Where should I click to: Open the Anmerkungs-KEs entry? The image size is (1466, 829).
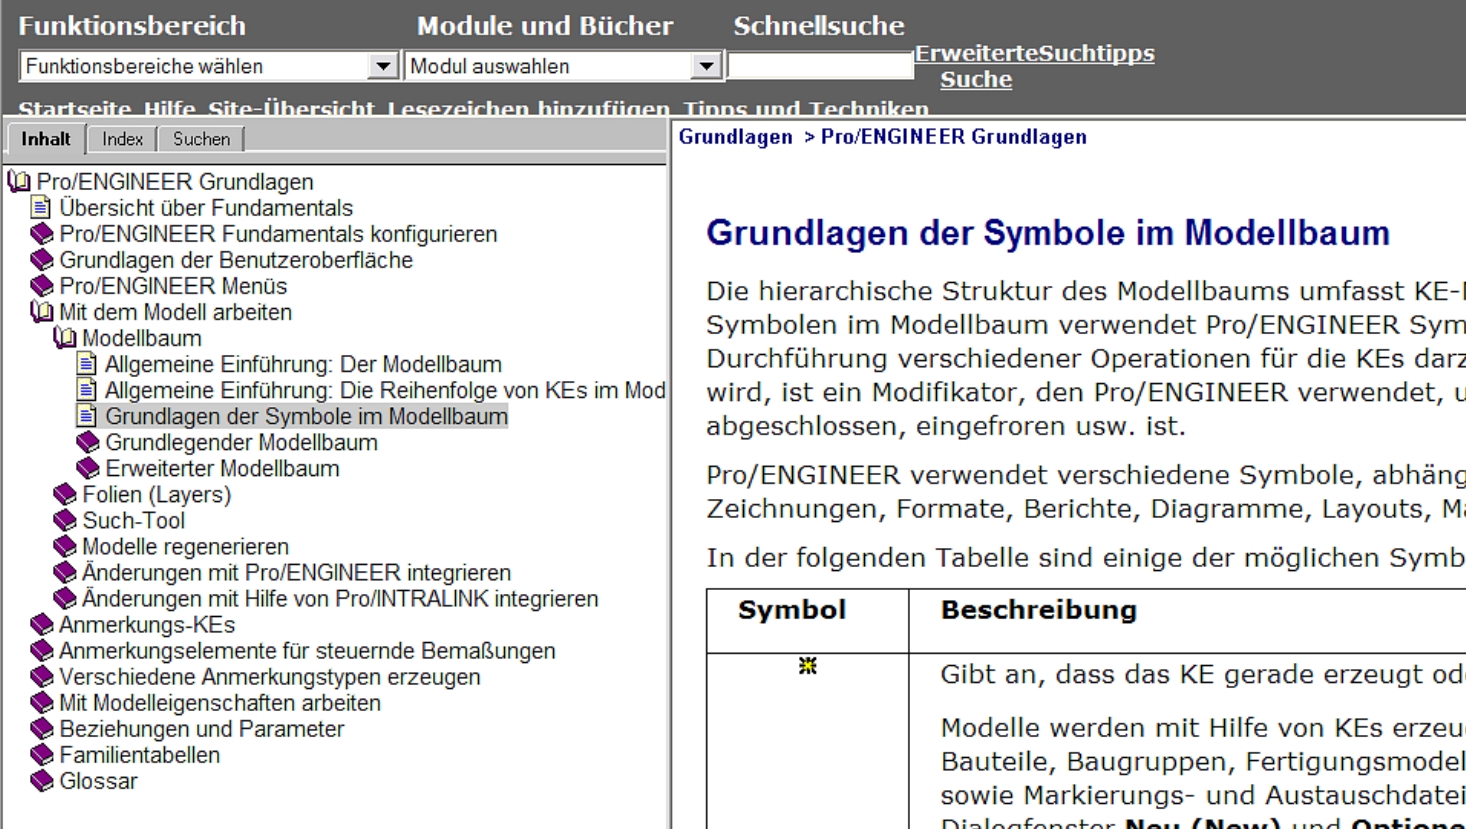pos(147,624)
